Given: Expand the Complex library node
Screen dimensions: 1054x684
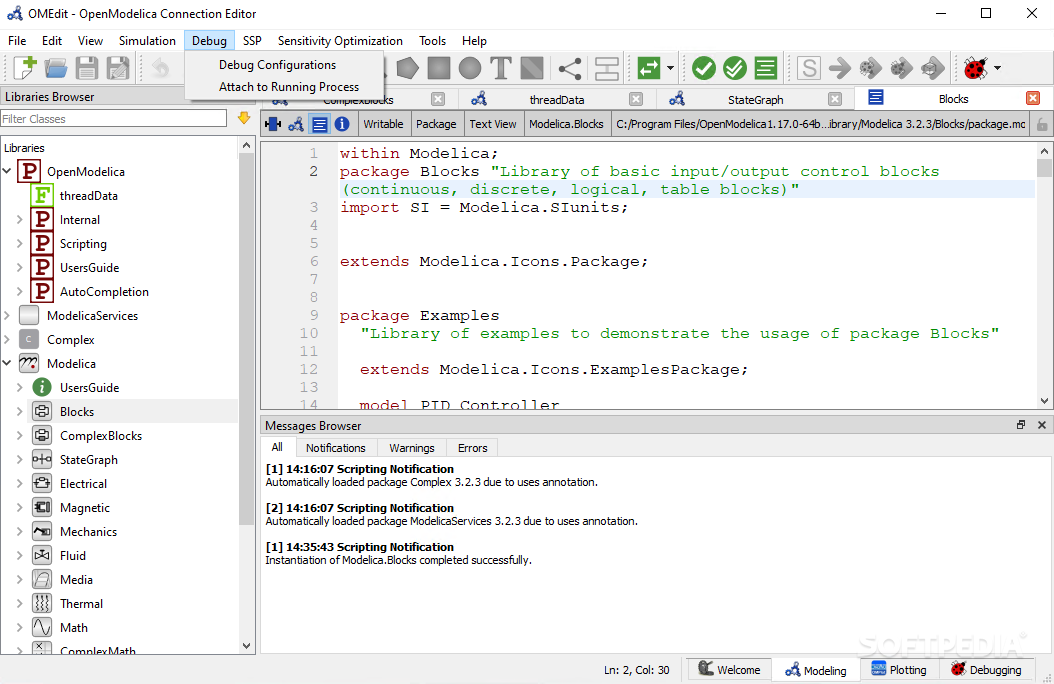Looking at the screenshot, I should (7, 339).
